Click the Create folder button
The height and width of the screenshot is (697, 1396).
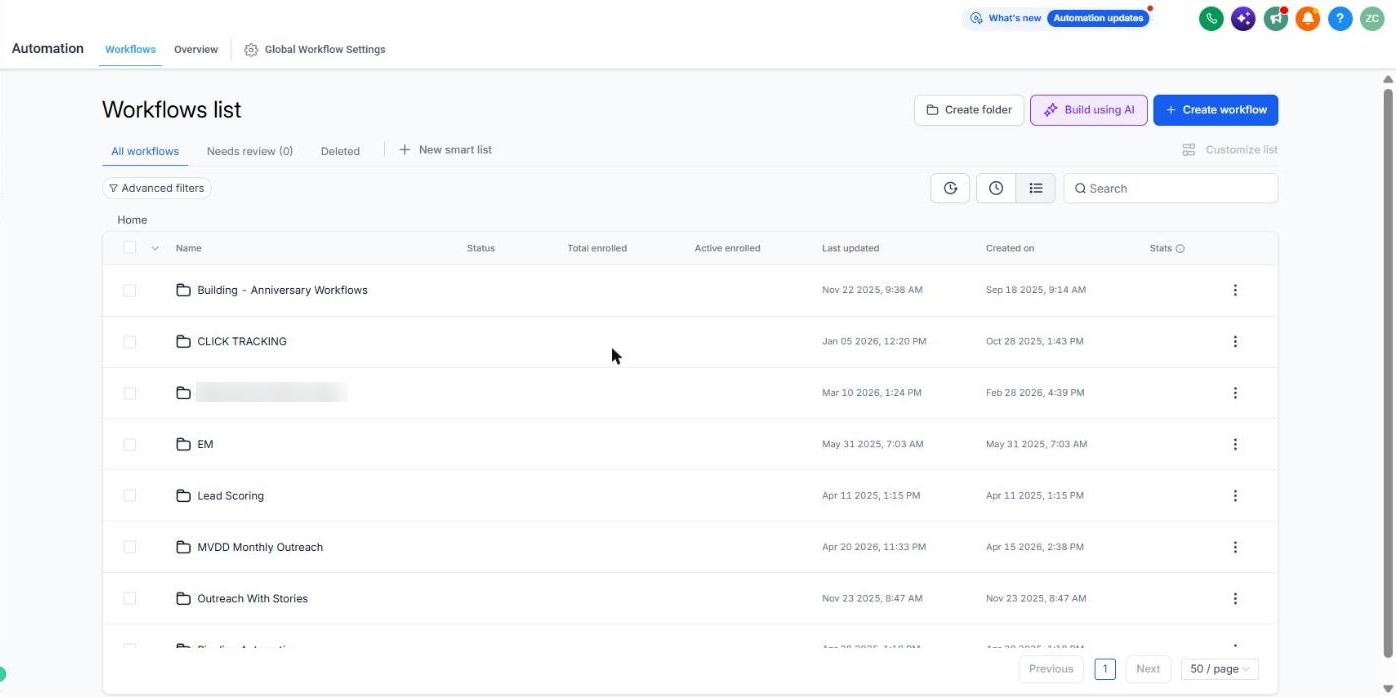(969, 110)
